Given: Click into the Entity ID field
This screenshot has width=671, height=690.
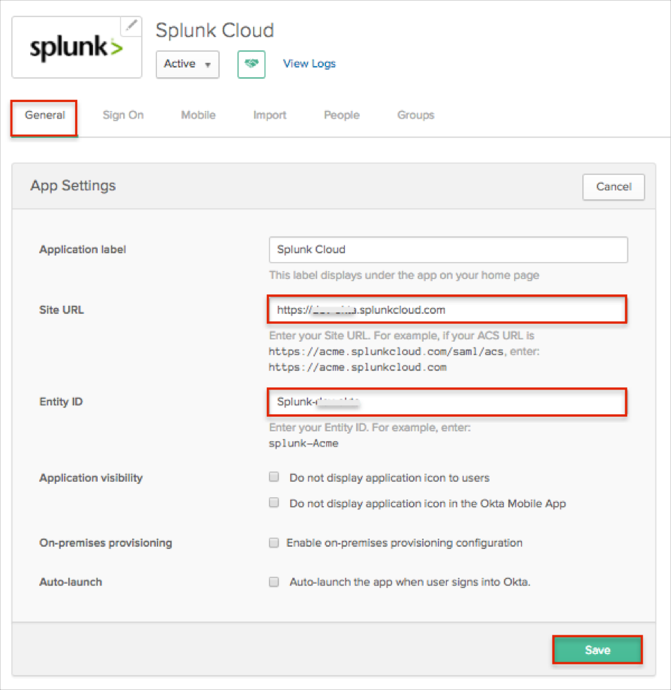Looking at the screenshot, I should point(447,402).
